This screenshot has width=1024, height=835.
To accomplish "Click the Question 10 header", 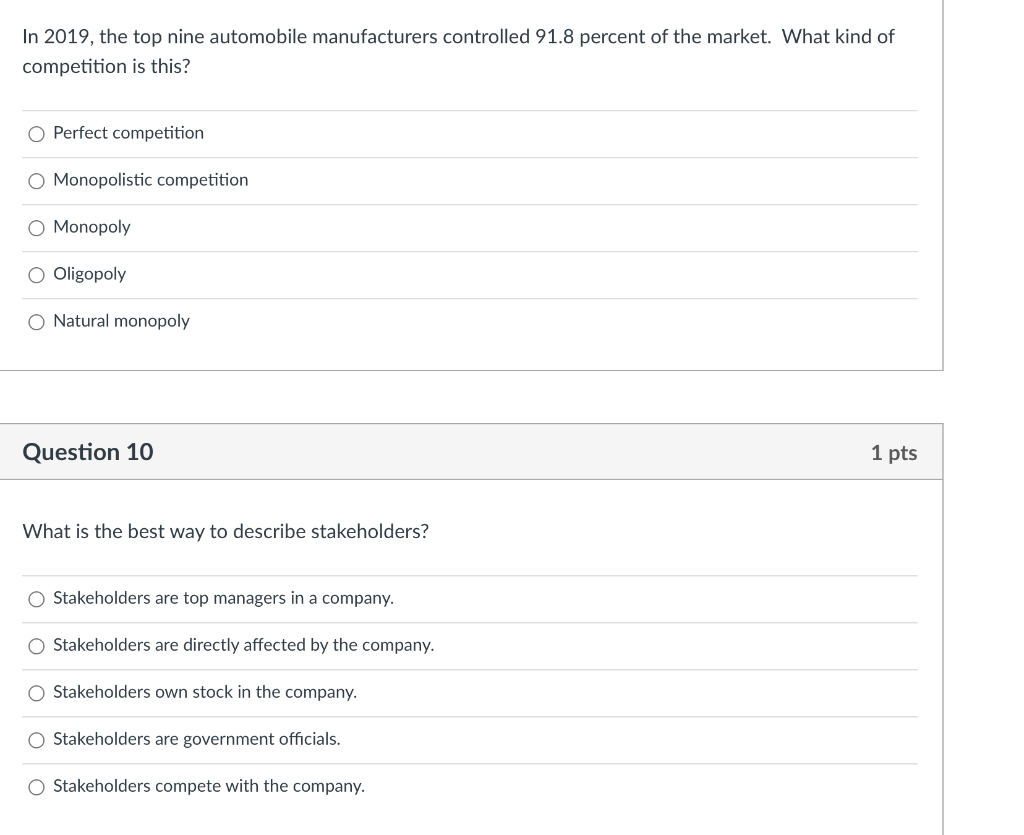I will click(87, 452).
